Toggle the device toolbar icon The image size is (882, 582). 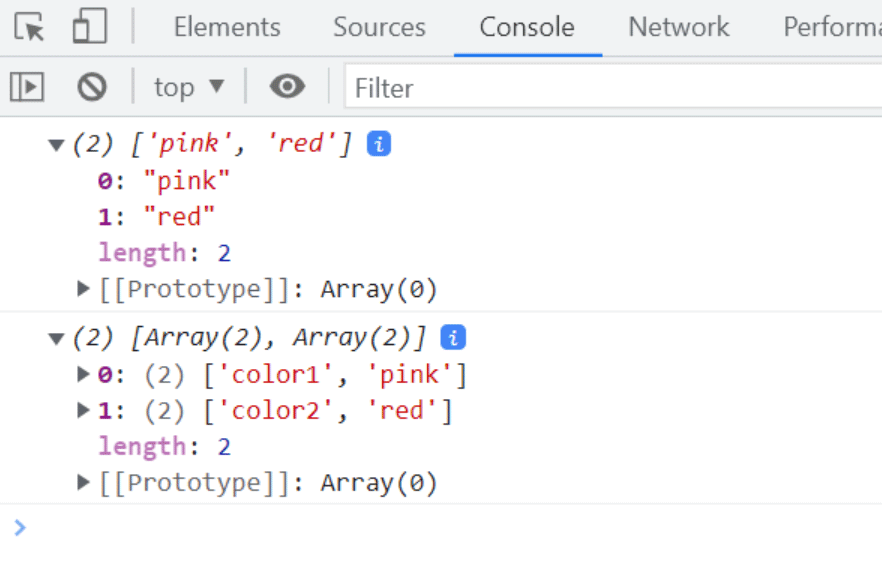click(x=89, y=27)
